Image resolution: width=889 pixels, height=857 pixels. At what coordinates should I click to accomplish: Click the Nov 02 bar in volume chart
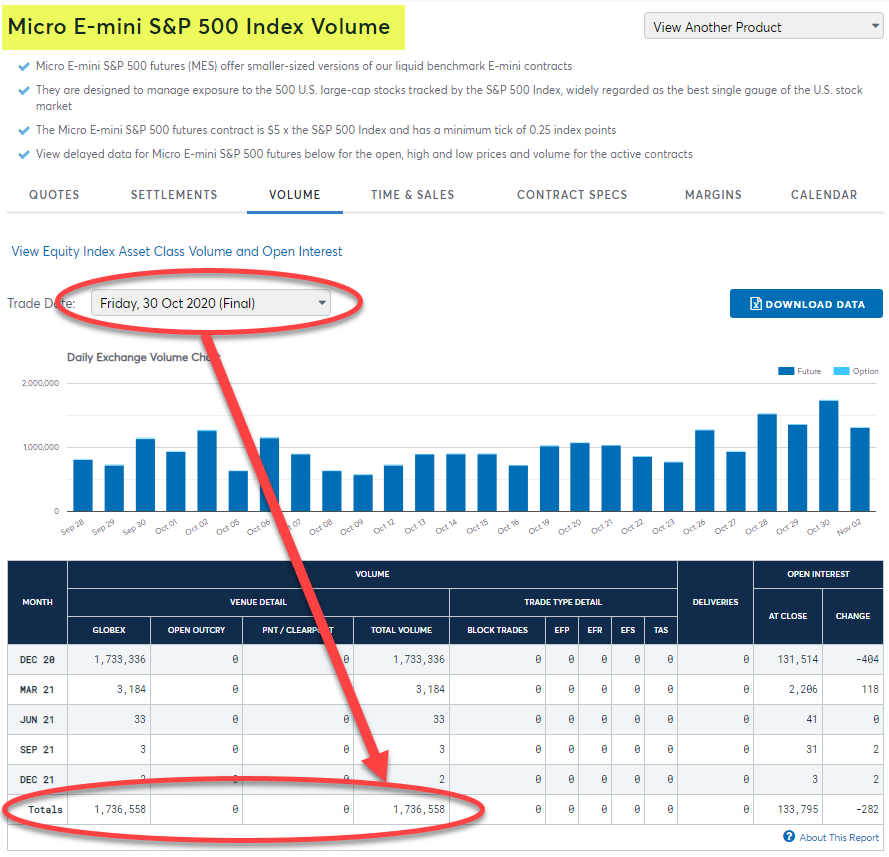click(859, 469)
